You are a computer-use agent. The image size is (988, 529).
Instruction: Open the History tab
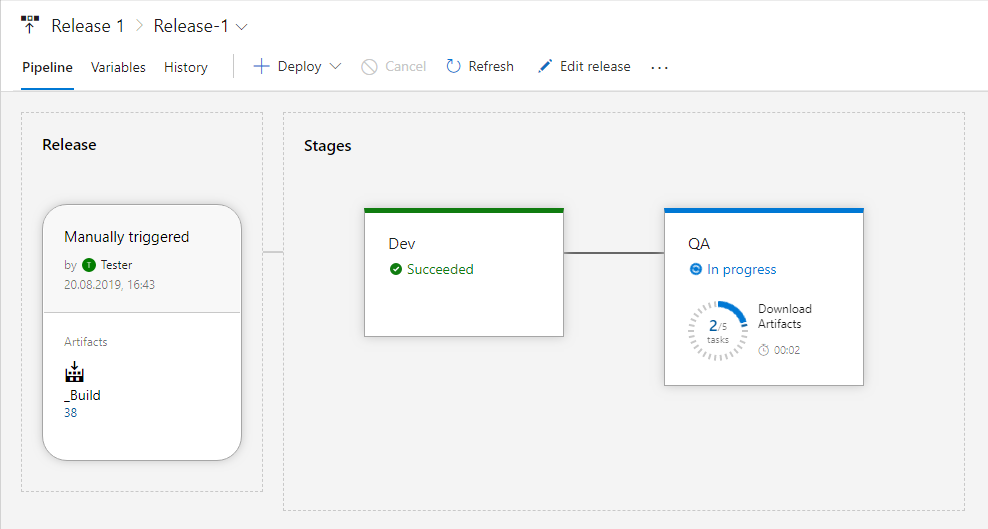pyautogui.click(x=186, y=67)
